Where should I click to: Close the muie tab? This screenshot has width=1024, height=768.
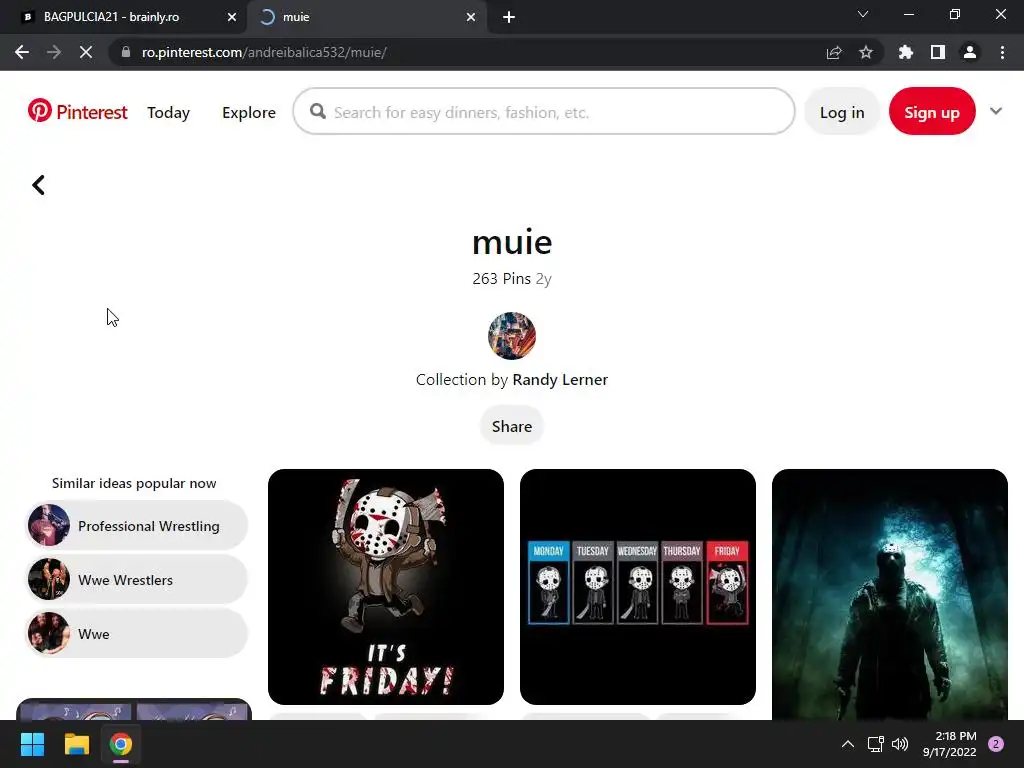[x=471, y=17]
